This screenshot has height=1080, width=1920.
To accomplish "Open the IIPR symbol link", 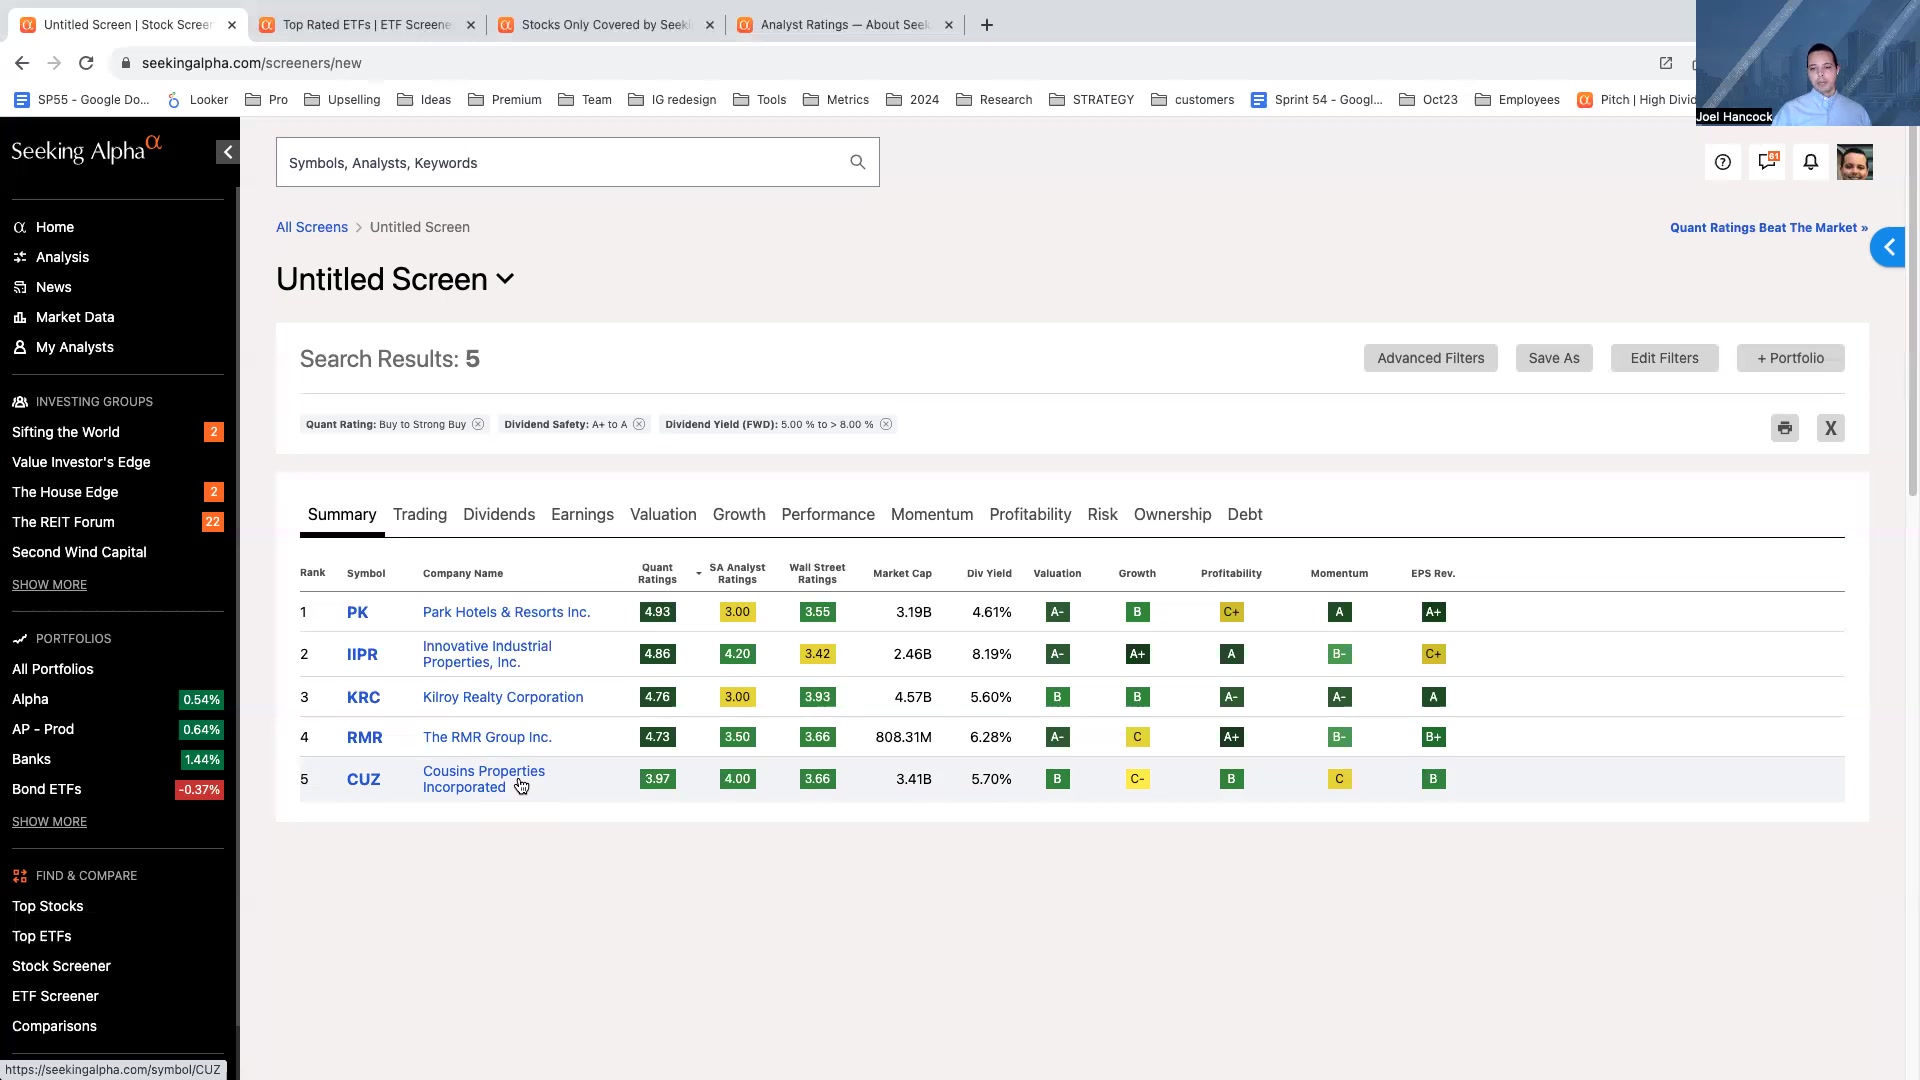I will [362, 654].
